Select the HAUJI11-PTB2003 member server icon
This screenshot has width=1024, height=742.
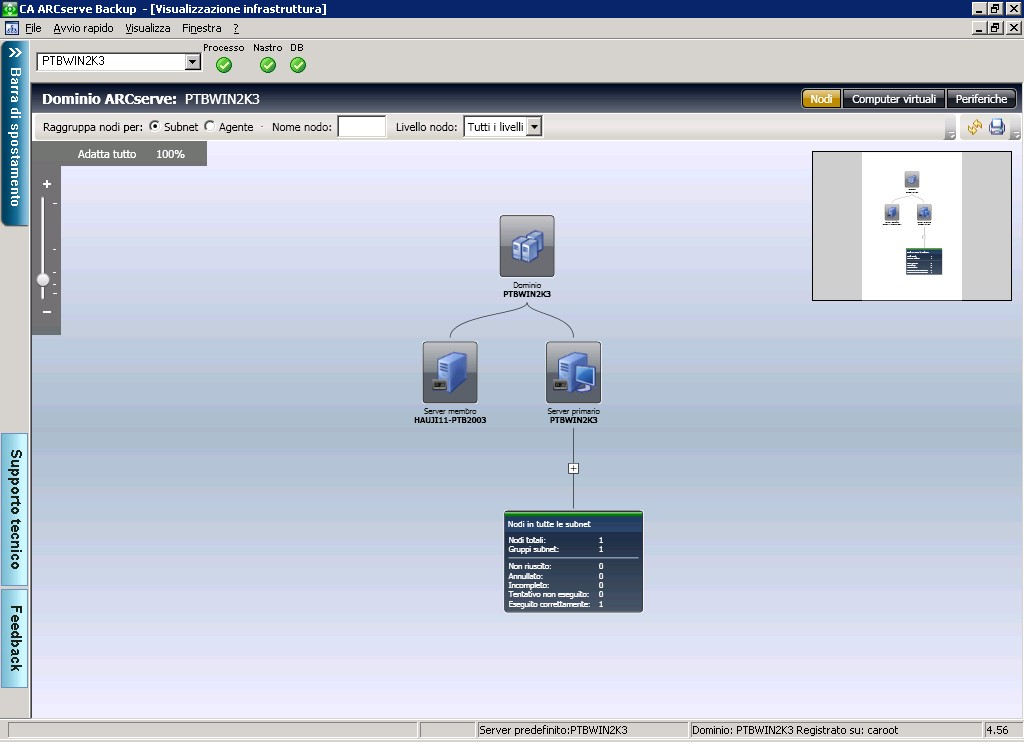[450, 372]
